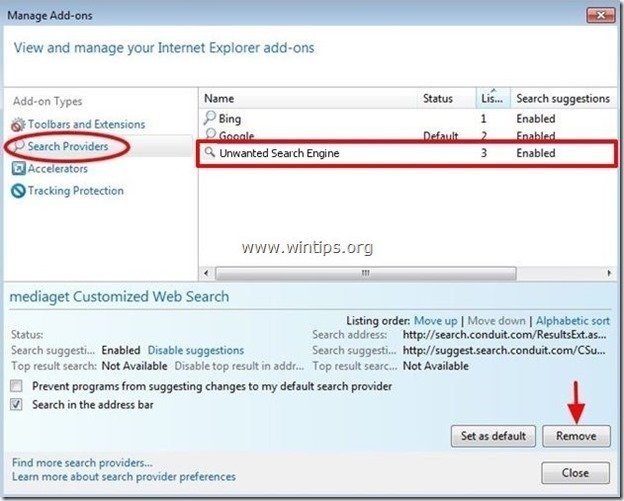
Task: Click the suggest.search.conduit.com address value
Action: pyautogui.click(x=504, y=350)
